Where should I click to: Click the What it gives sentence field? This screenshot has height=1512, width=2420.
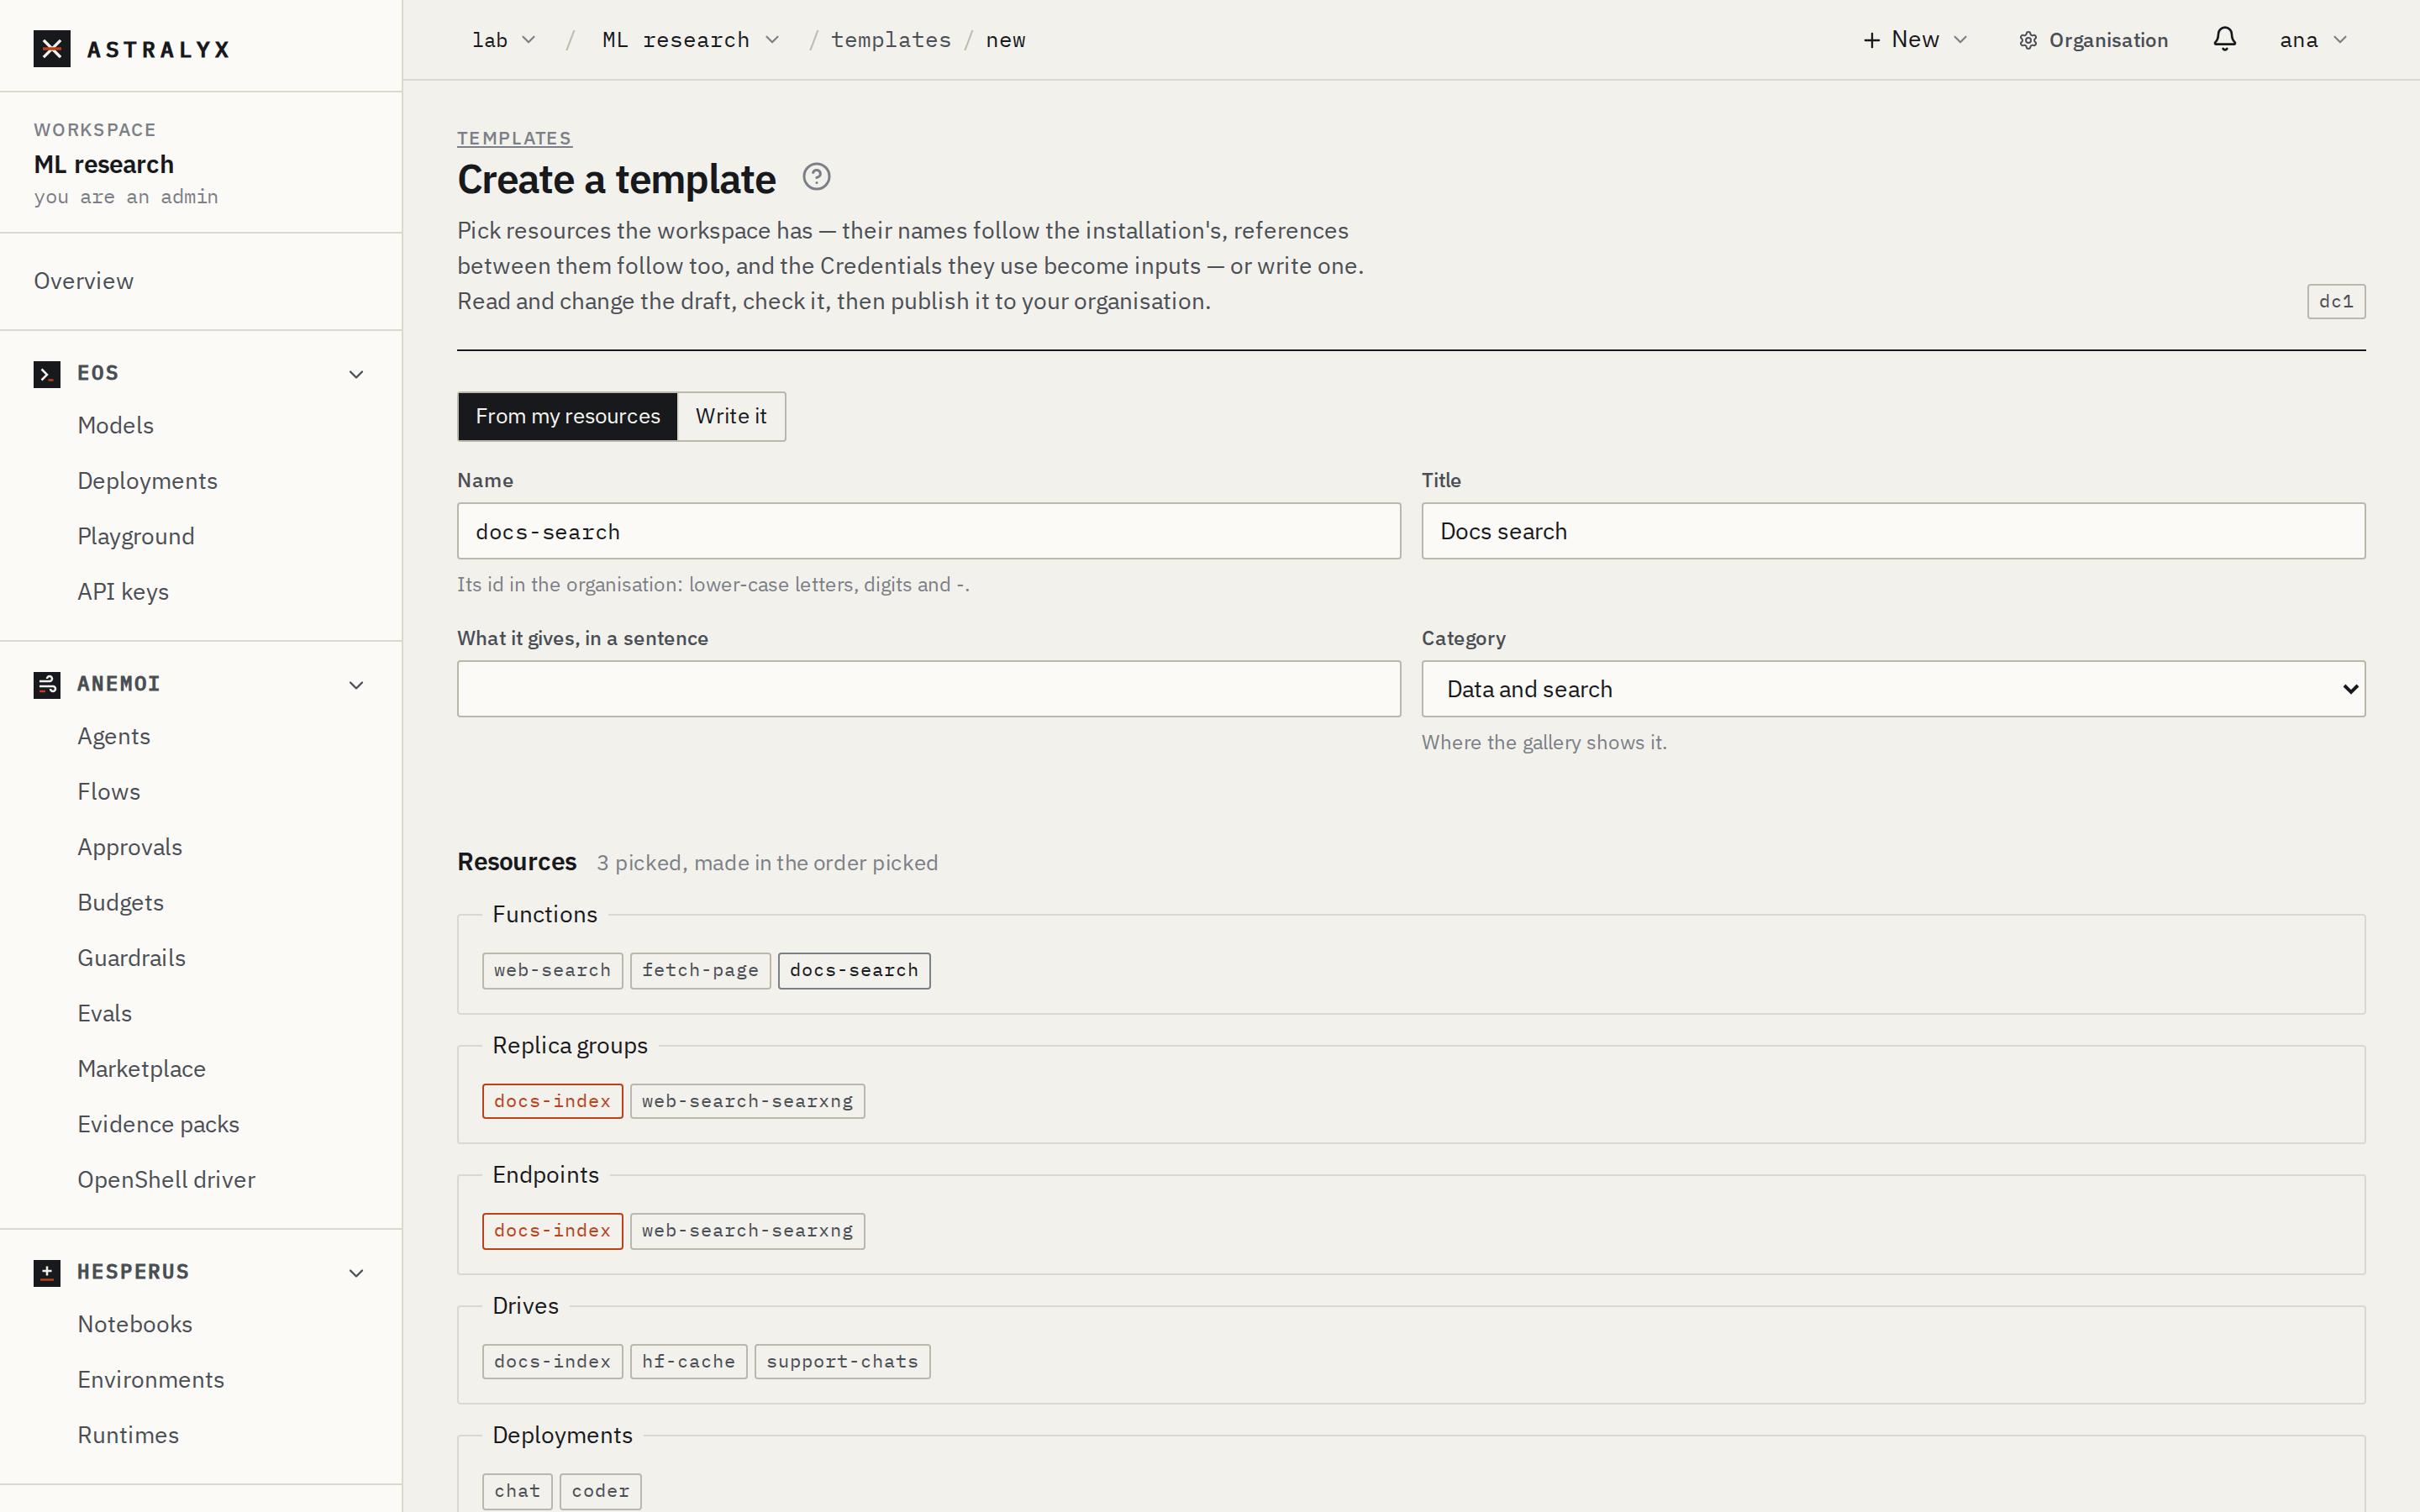929,689
